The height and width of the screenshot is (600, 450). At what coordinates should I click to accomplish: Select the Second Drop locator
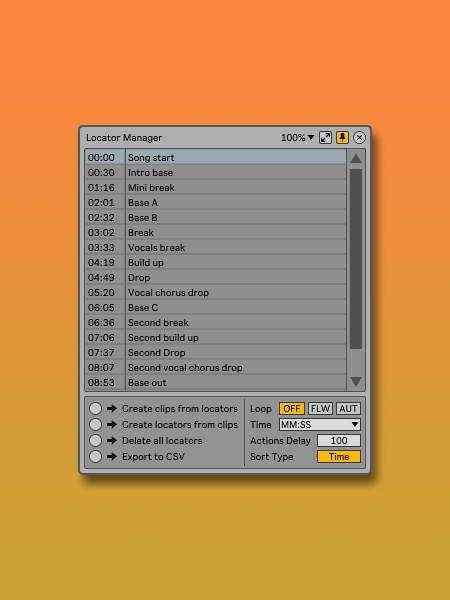(x=236, y=352)
